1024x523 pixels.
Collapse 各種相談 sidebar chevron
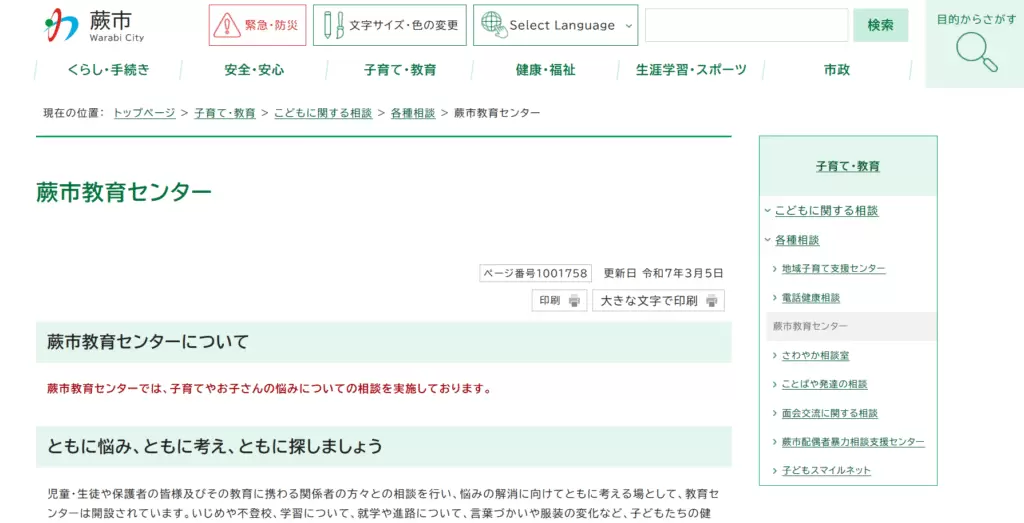(768, 240)
